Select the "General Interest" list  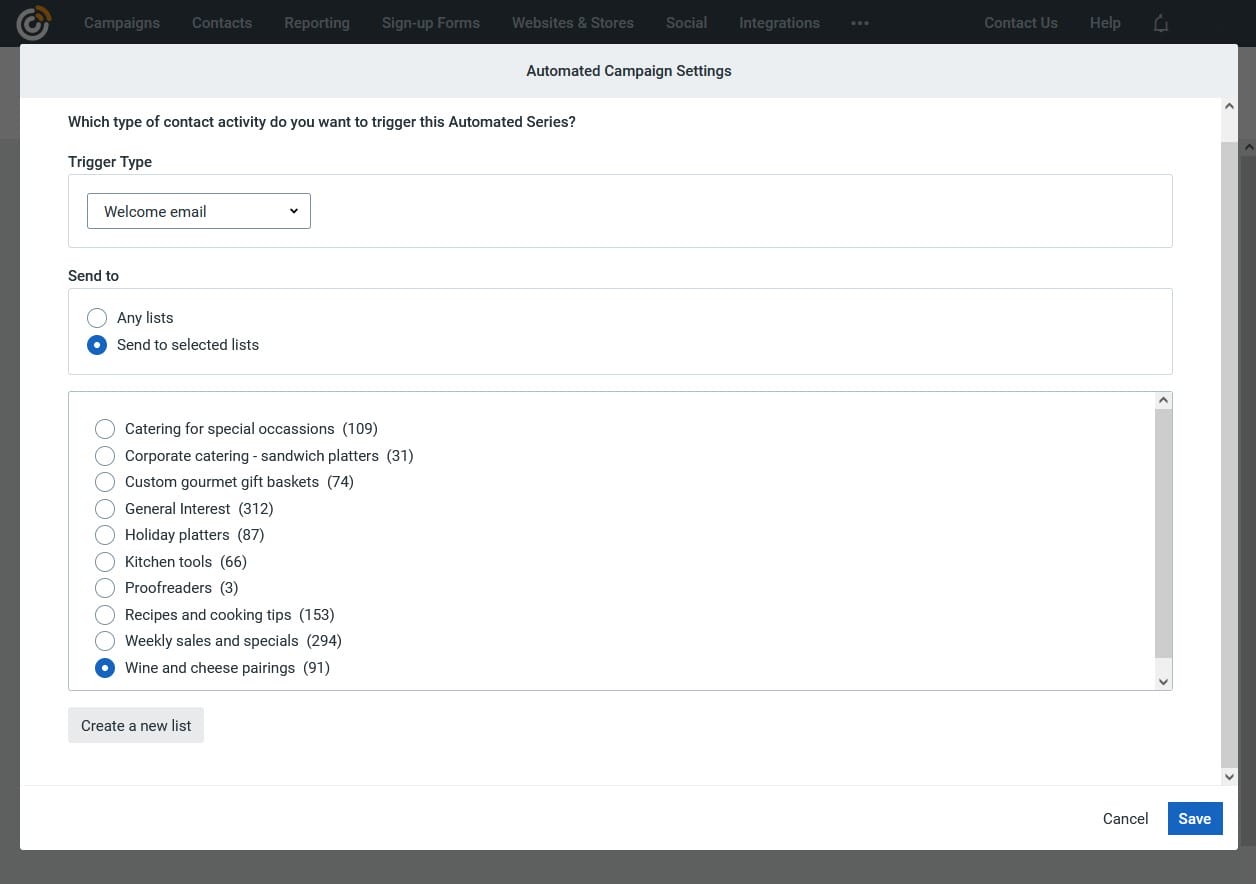click(x=105, y=508)
